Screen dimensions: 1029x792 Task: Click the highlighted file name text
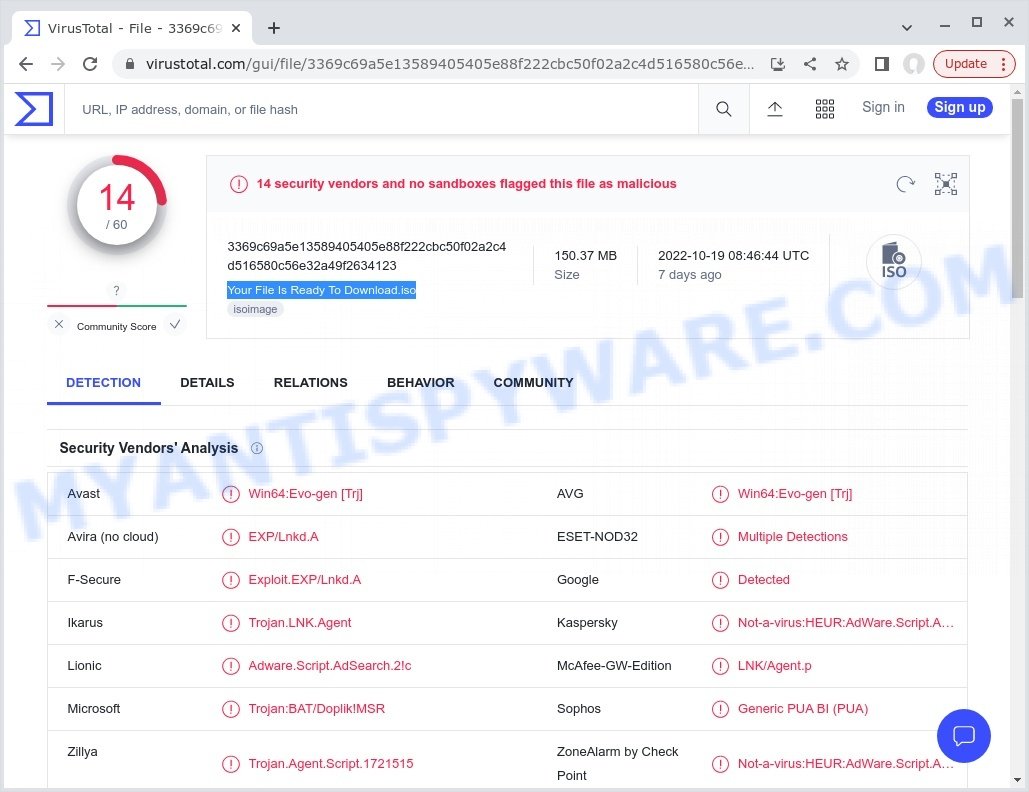point(322,290)
